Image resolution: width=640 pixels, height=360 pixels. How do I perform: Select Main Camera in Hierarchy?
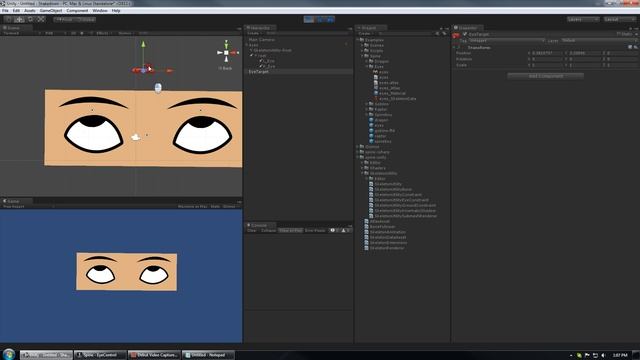click(x=262, y=40)
